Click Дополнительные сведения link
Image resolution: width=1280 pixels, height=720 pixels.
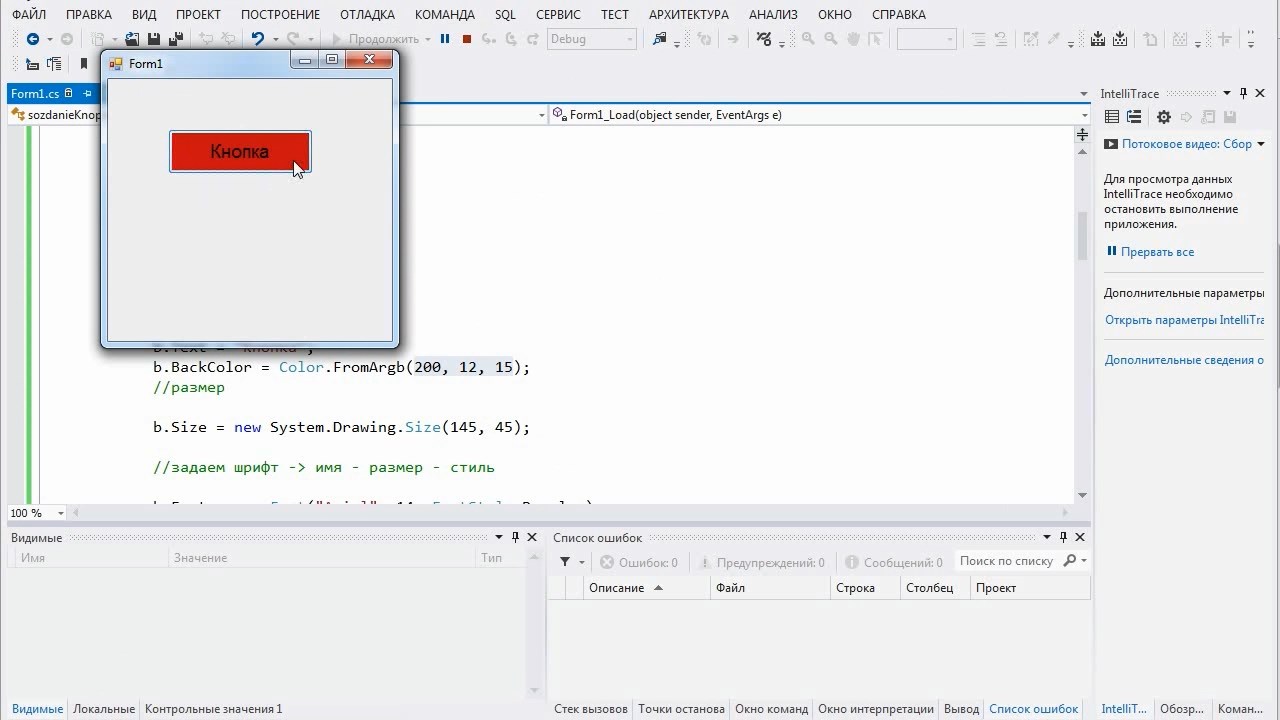coord(1184,360)
